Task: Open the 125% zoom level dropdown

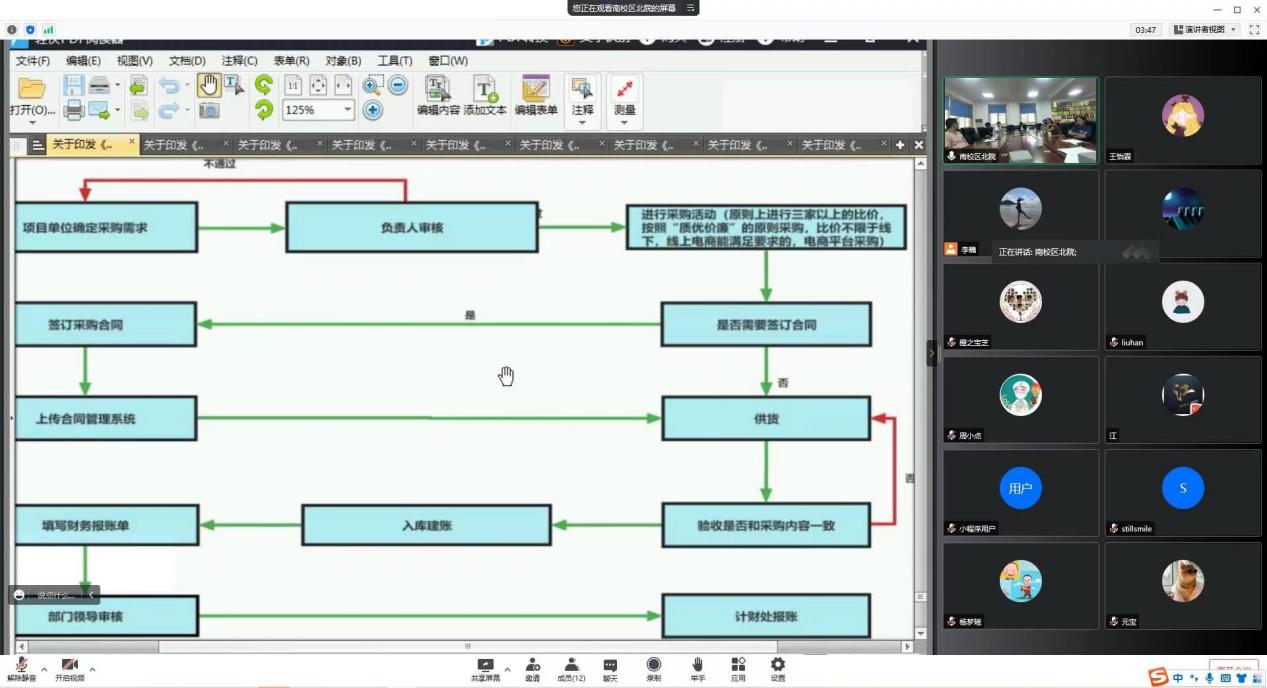Action: click(348, 110)
